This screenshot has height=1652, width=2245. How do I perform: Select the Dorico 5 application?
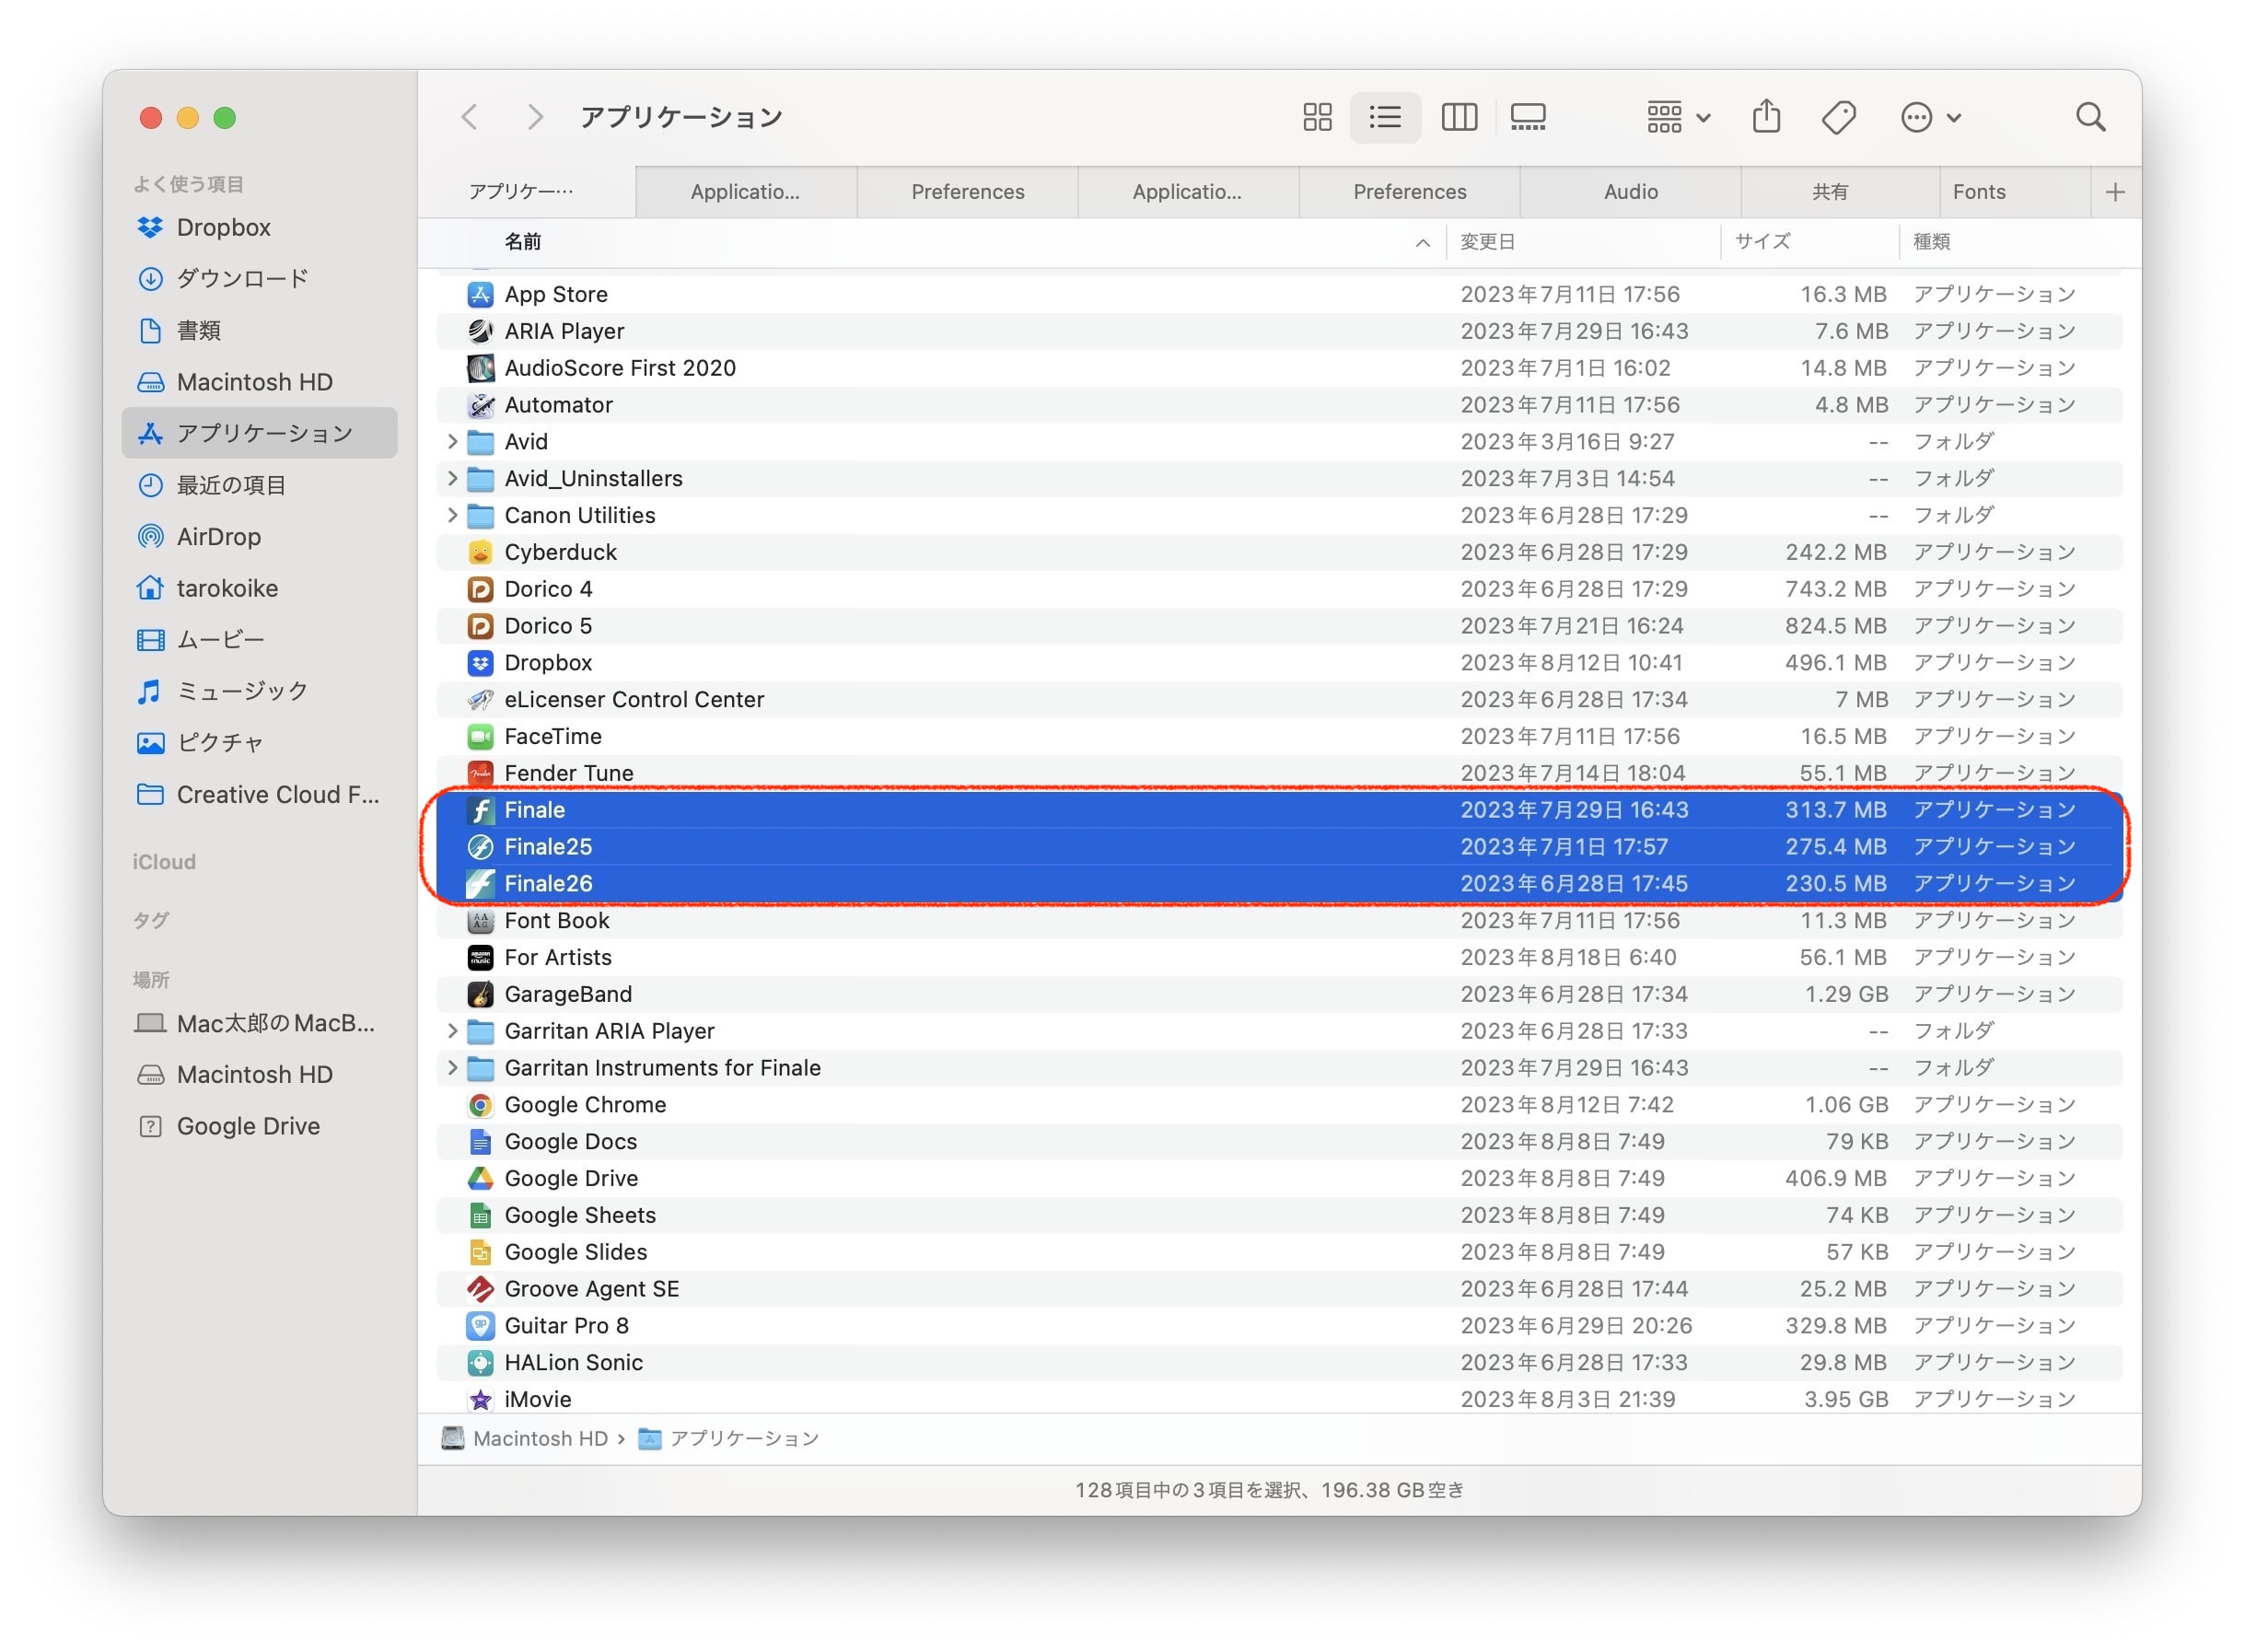(x=1279, y=625)
